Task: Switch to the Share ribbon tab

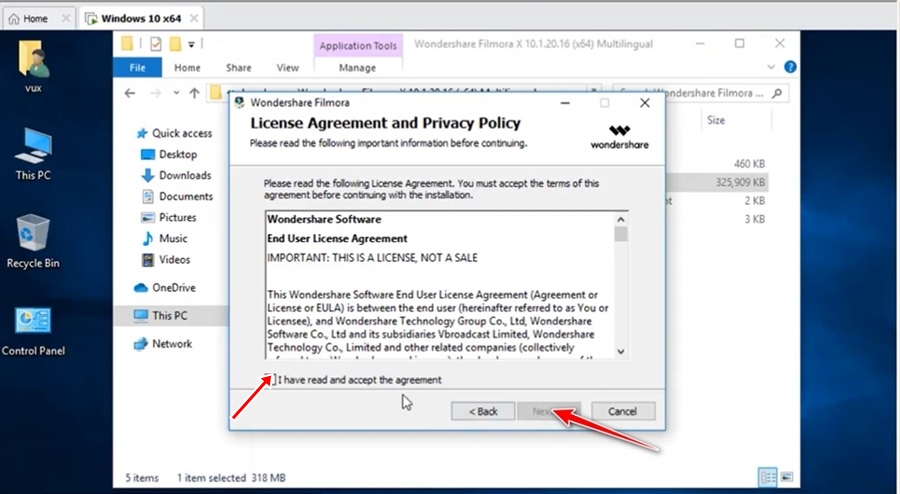Action: point(238,68)
